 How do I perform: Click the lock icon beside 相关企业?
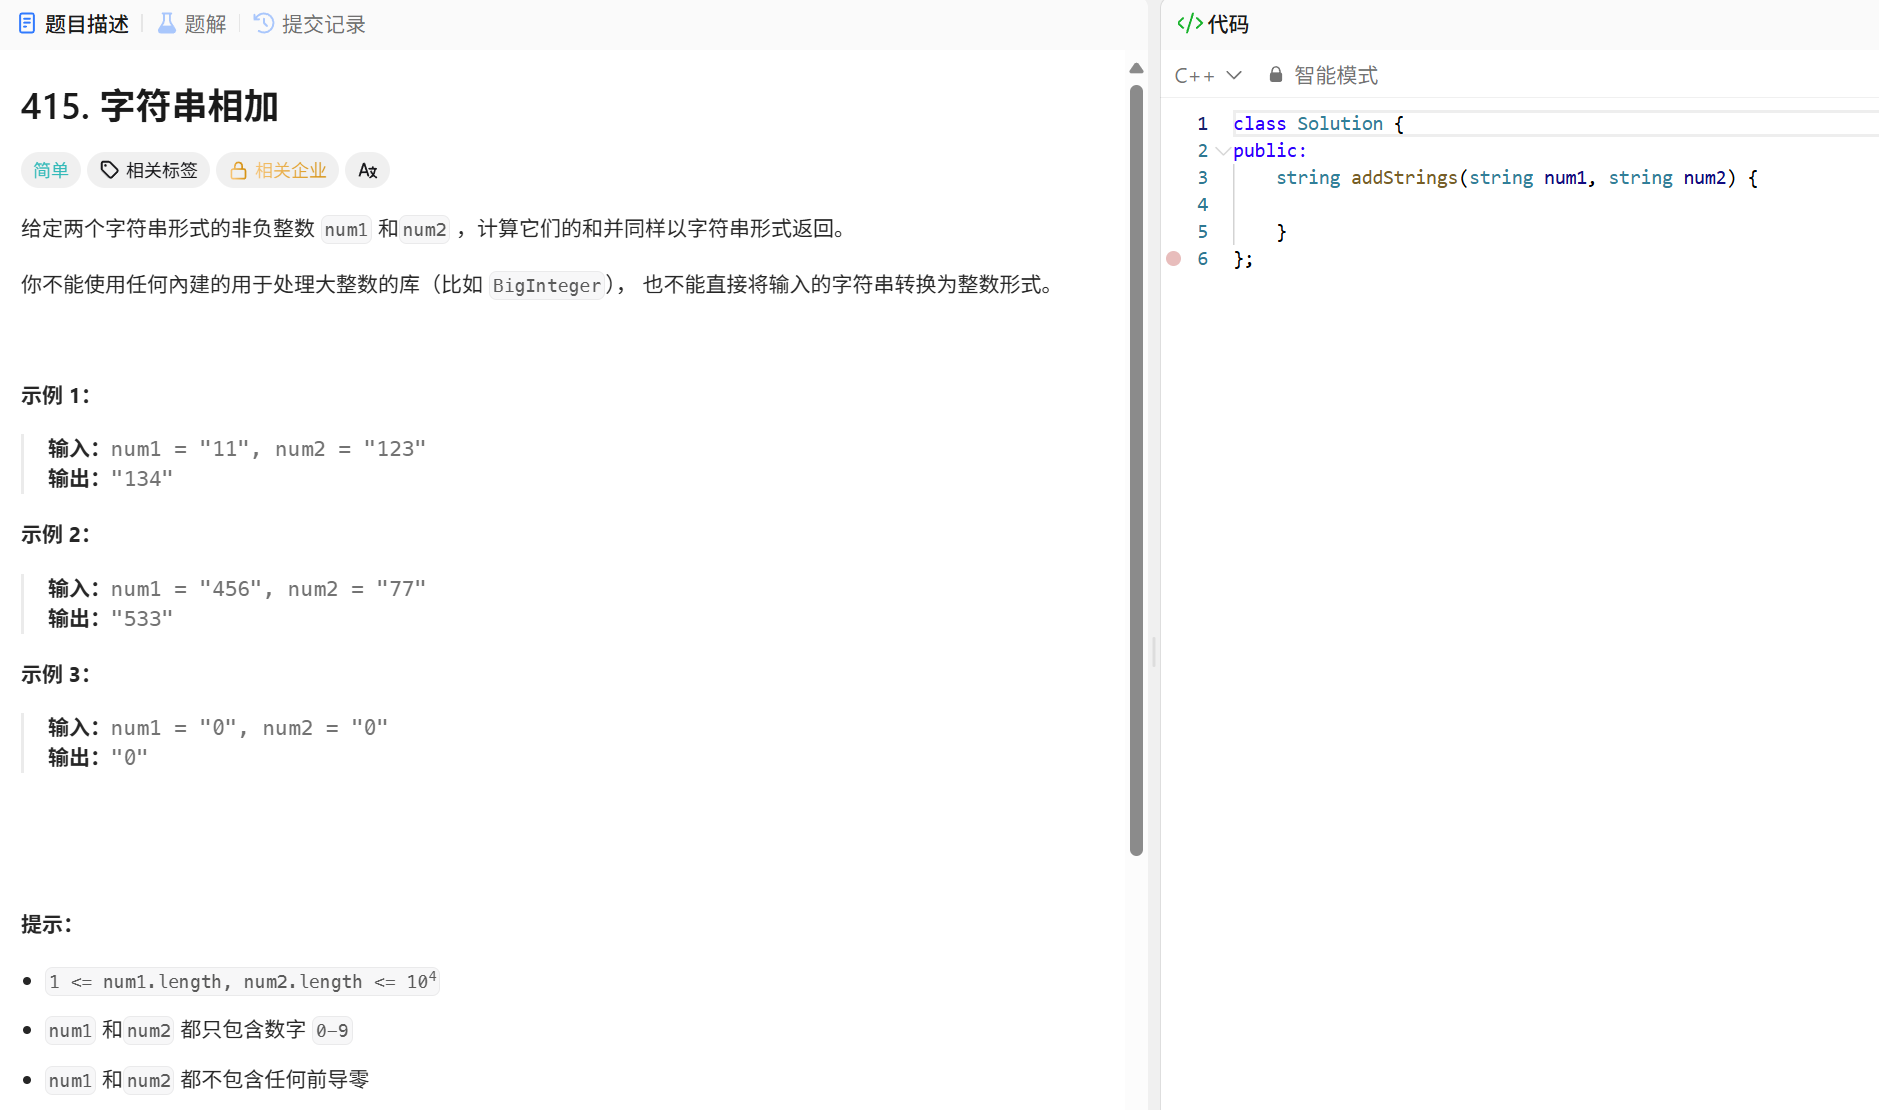[238, 171]
